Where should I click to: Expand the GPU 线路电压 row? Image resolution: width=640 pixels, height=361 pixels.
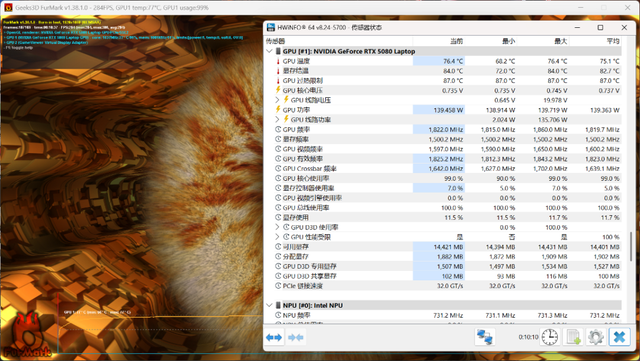(x=277, y=100)
